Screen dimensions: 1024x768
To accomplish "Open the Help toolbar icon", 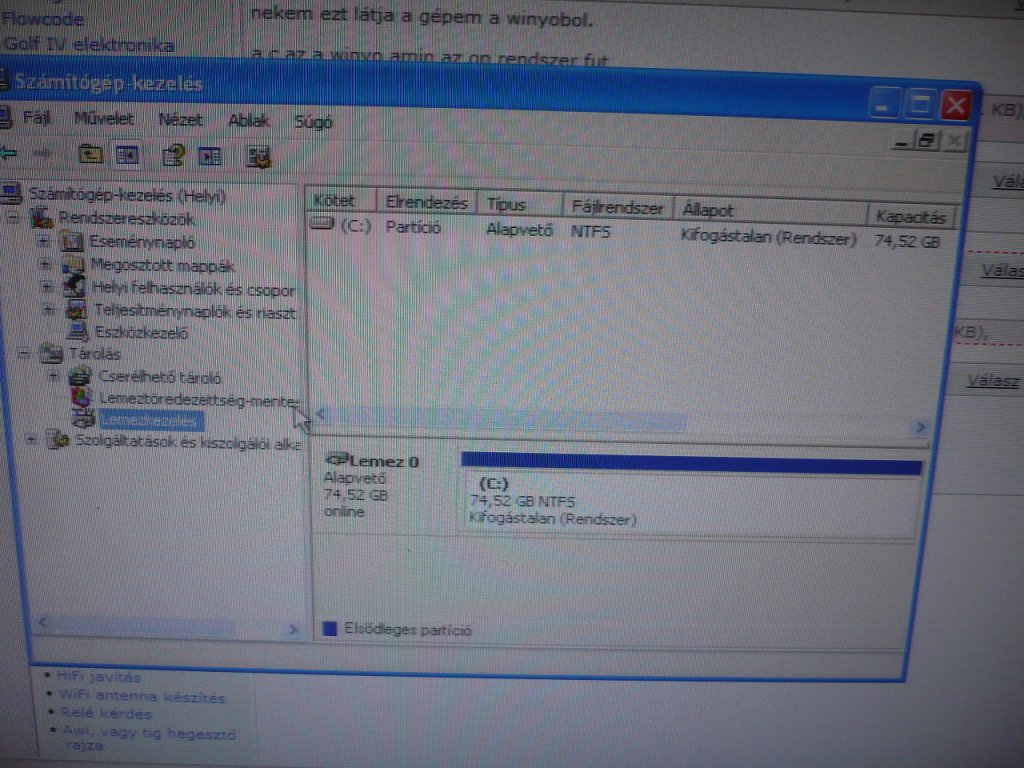I will point(174,155).
